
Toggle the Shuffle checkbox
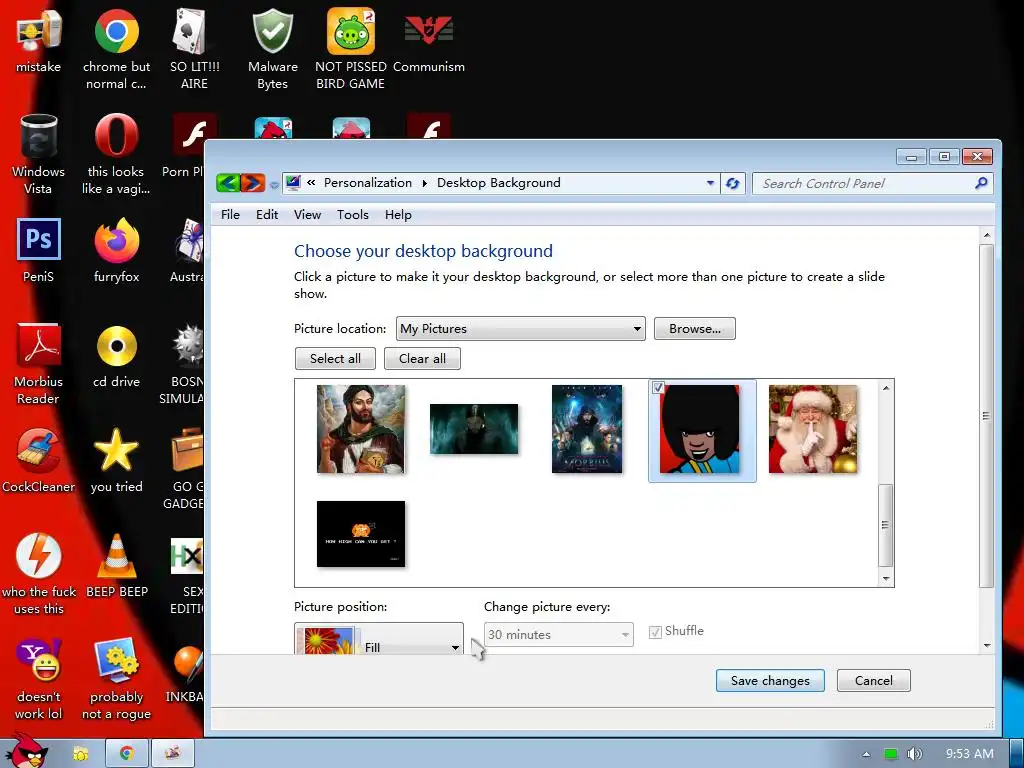[x=655, y=632]
